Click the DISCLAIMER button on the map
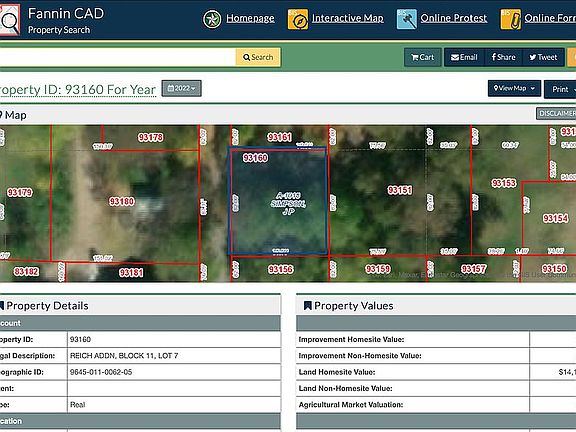576x432 pixels. tap(556, 114)
